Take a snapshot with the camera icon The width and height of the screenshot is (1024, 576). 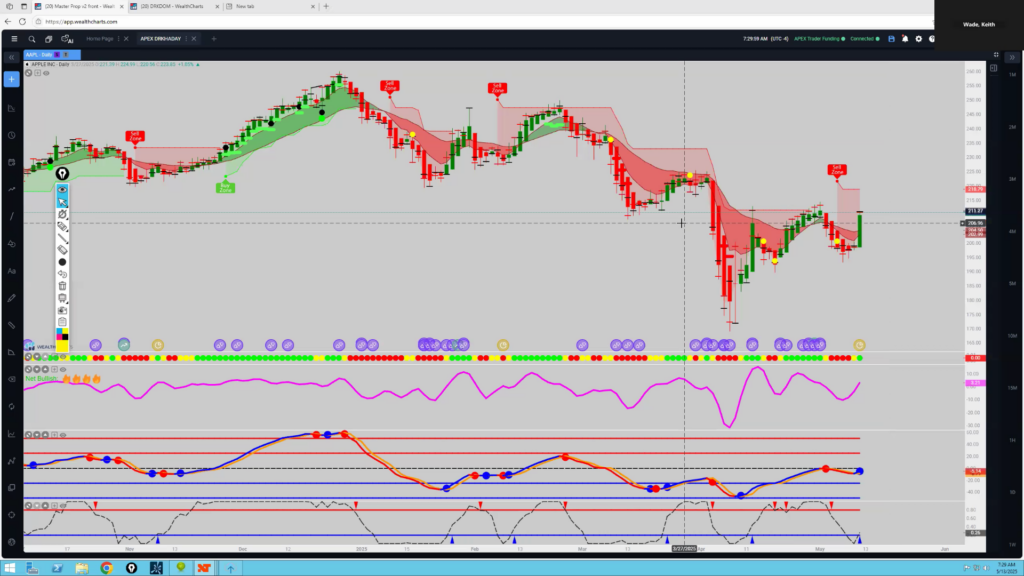[62, 310]
